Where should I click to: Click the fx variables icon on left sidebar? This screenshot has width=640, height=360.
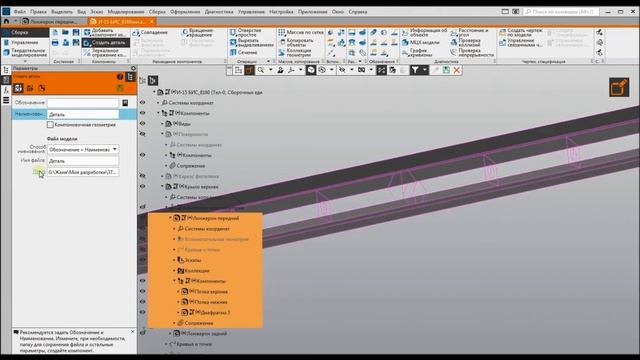6,90
